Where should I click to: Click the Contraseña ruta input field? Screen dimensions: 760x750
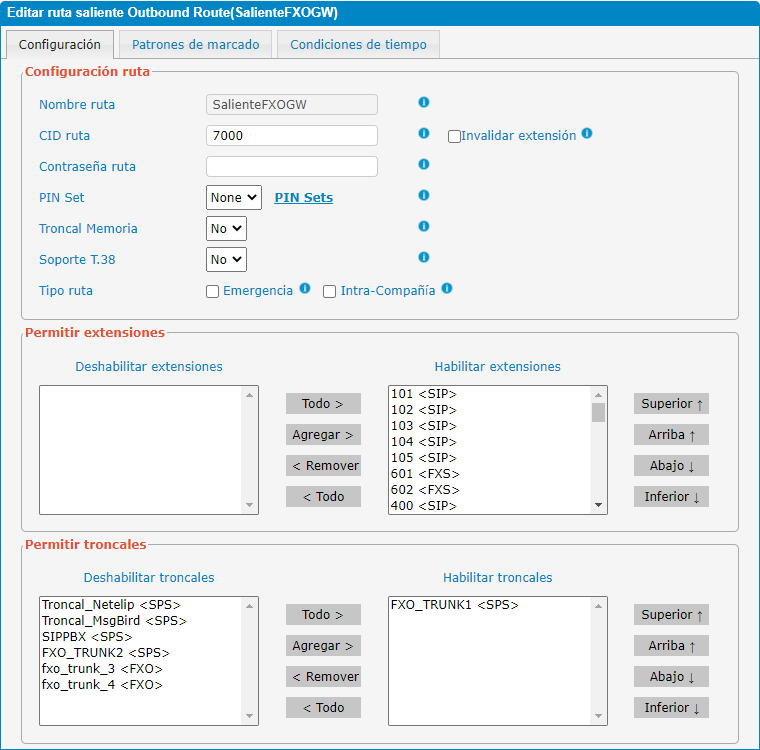[x=291, y=167]
